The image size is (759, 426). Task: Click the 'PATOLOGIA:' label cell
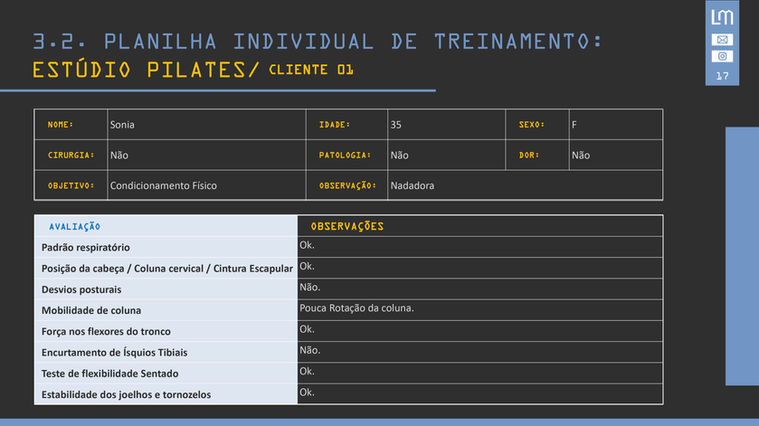347,155
